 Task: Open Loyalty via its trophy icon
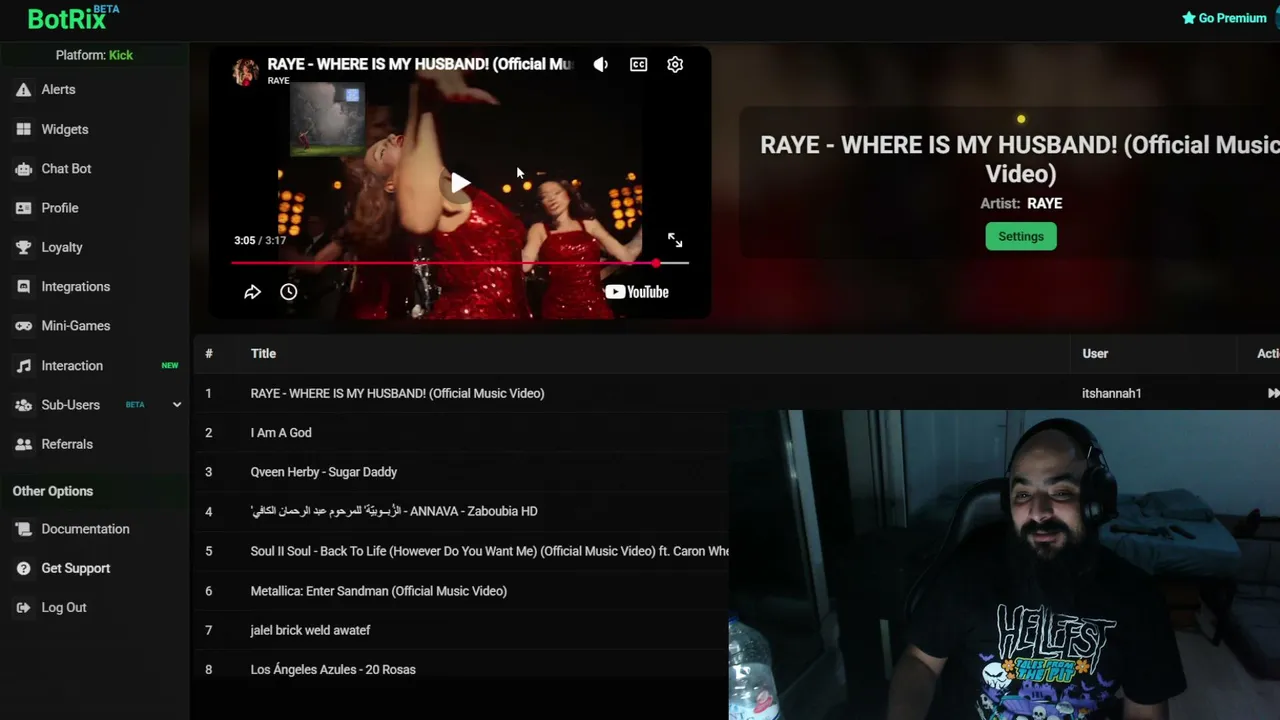pos(23,247)
